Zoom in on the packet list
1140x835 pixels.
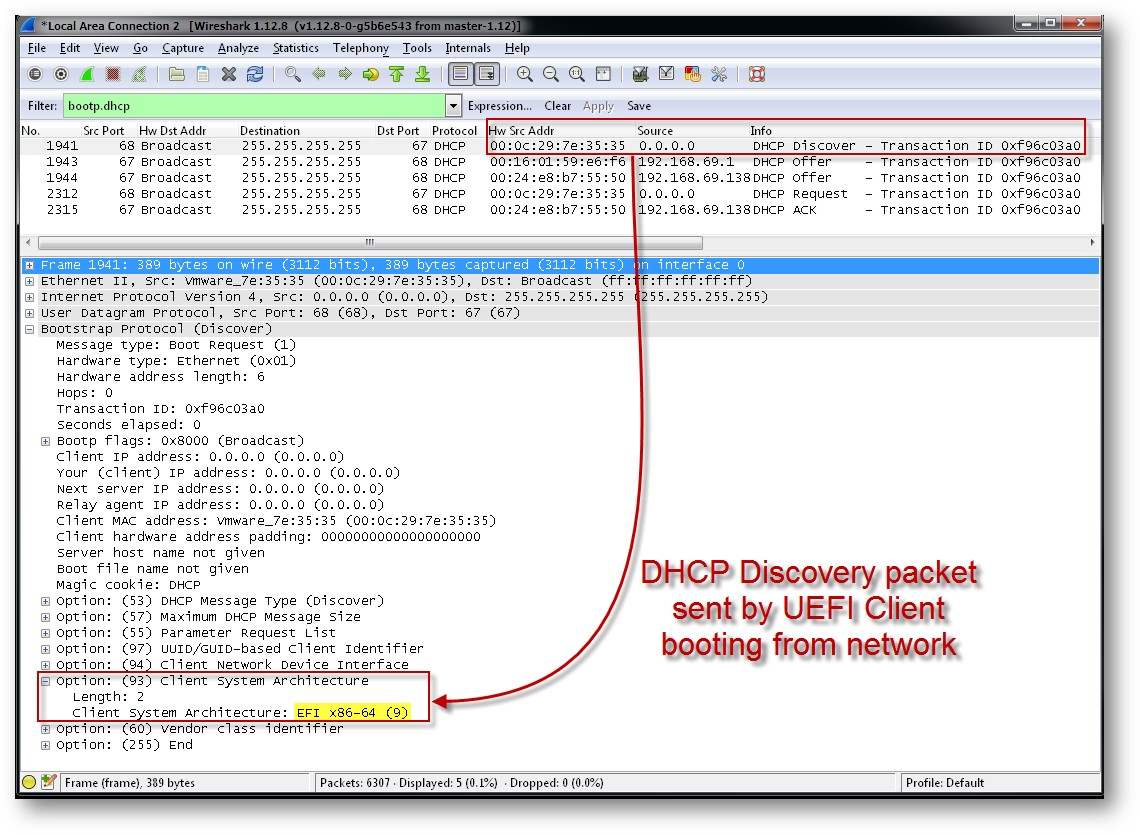pyautogui.click(x=524, y=73)
